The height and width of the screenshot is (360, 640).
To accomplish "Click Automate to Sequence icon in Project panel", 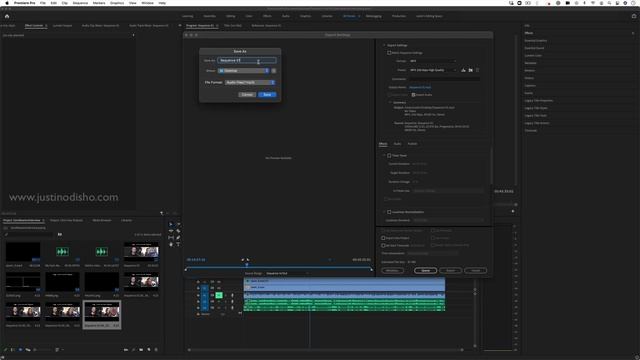I will click(126, 350).
